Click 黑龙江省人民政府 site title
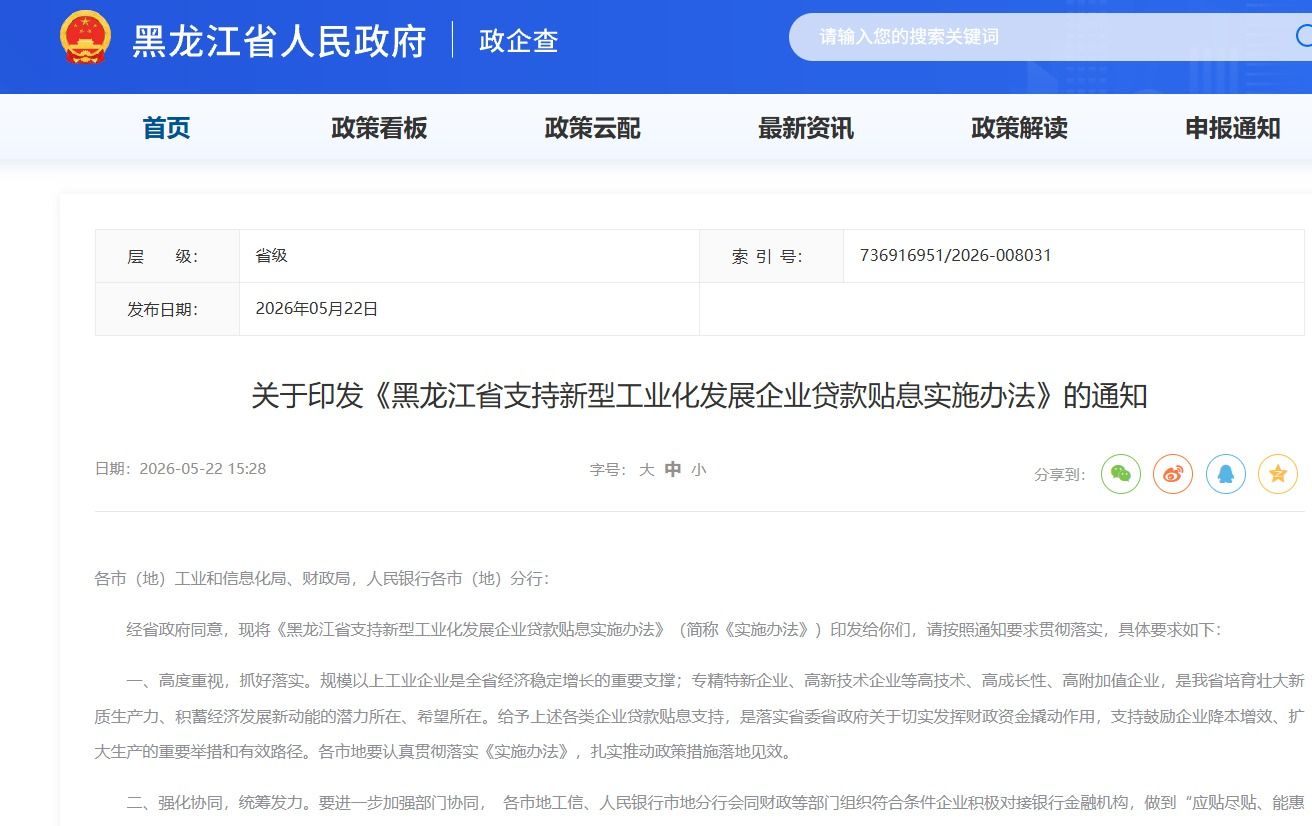The height and width of the screenshot is (826, 1312). 280,41
